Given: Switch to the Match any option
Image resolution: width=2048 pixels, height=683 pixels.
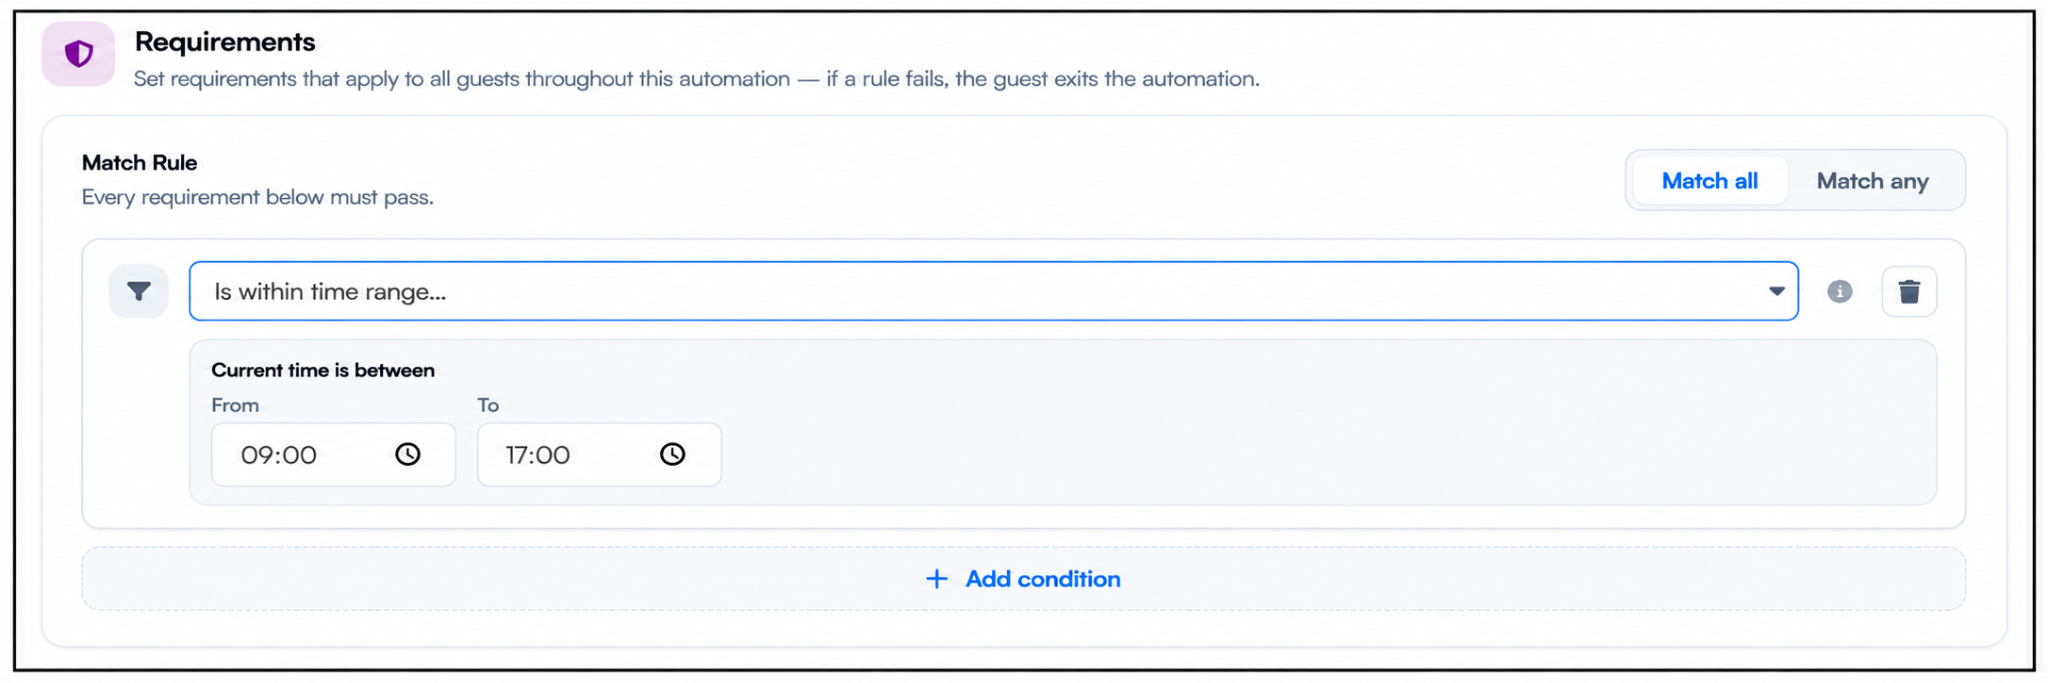Looking at the screenshot, I should click(1872, 181).
